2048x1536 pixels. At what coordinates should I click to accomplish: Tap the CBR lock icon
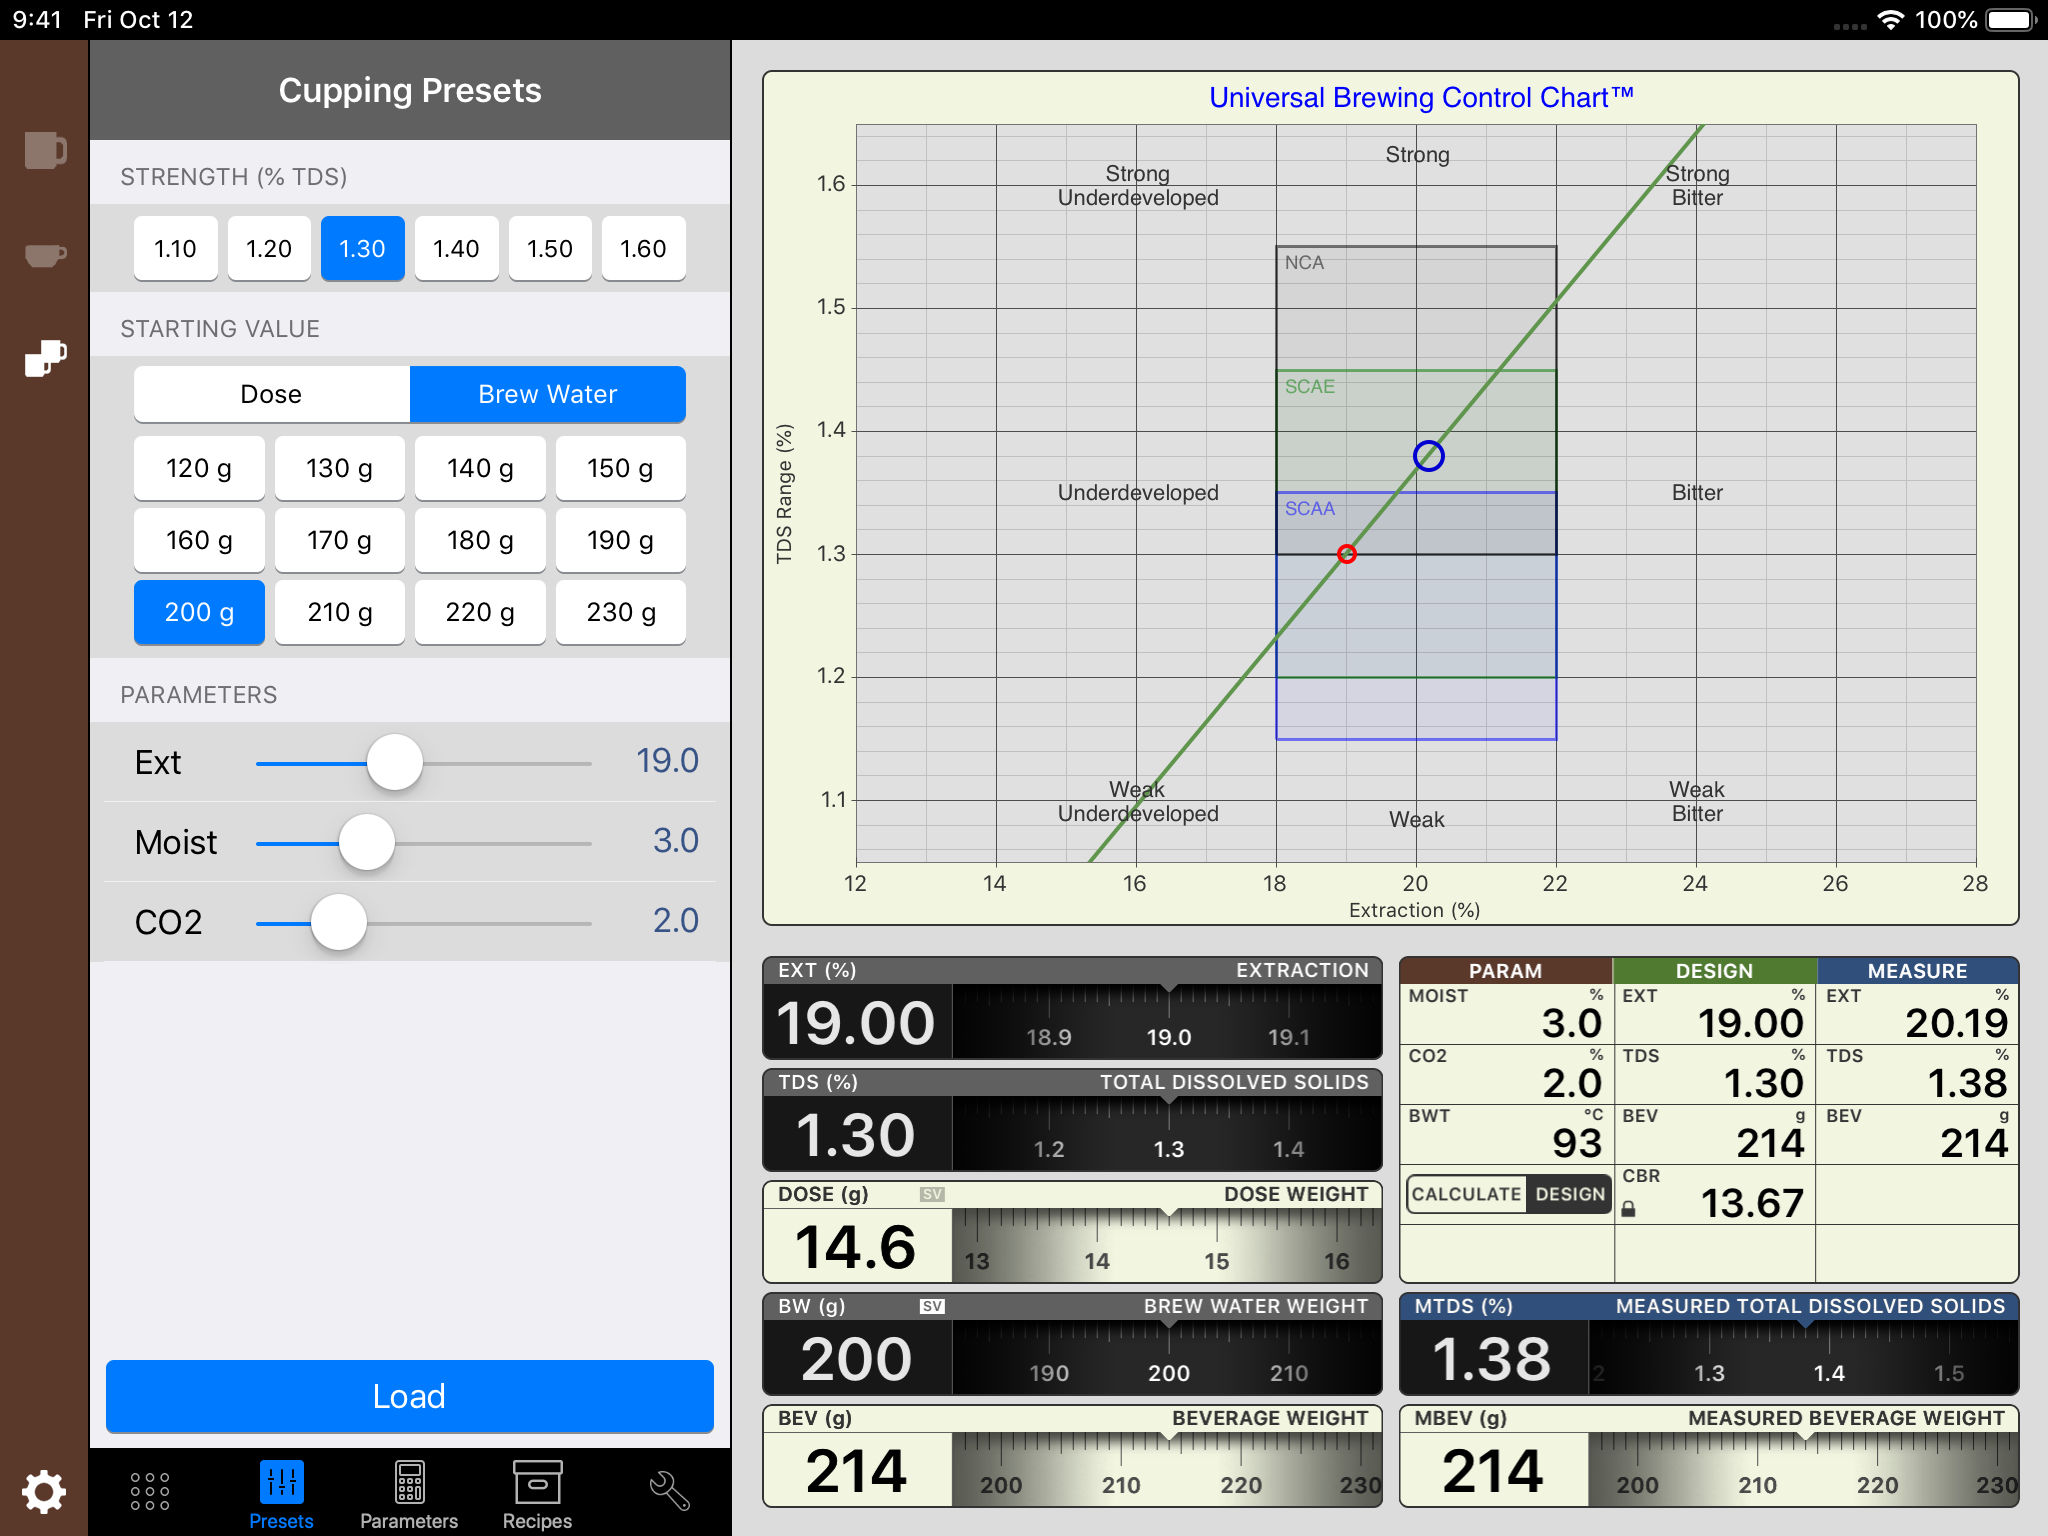click(1628, 1209)
